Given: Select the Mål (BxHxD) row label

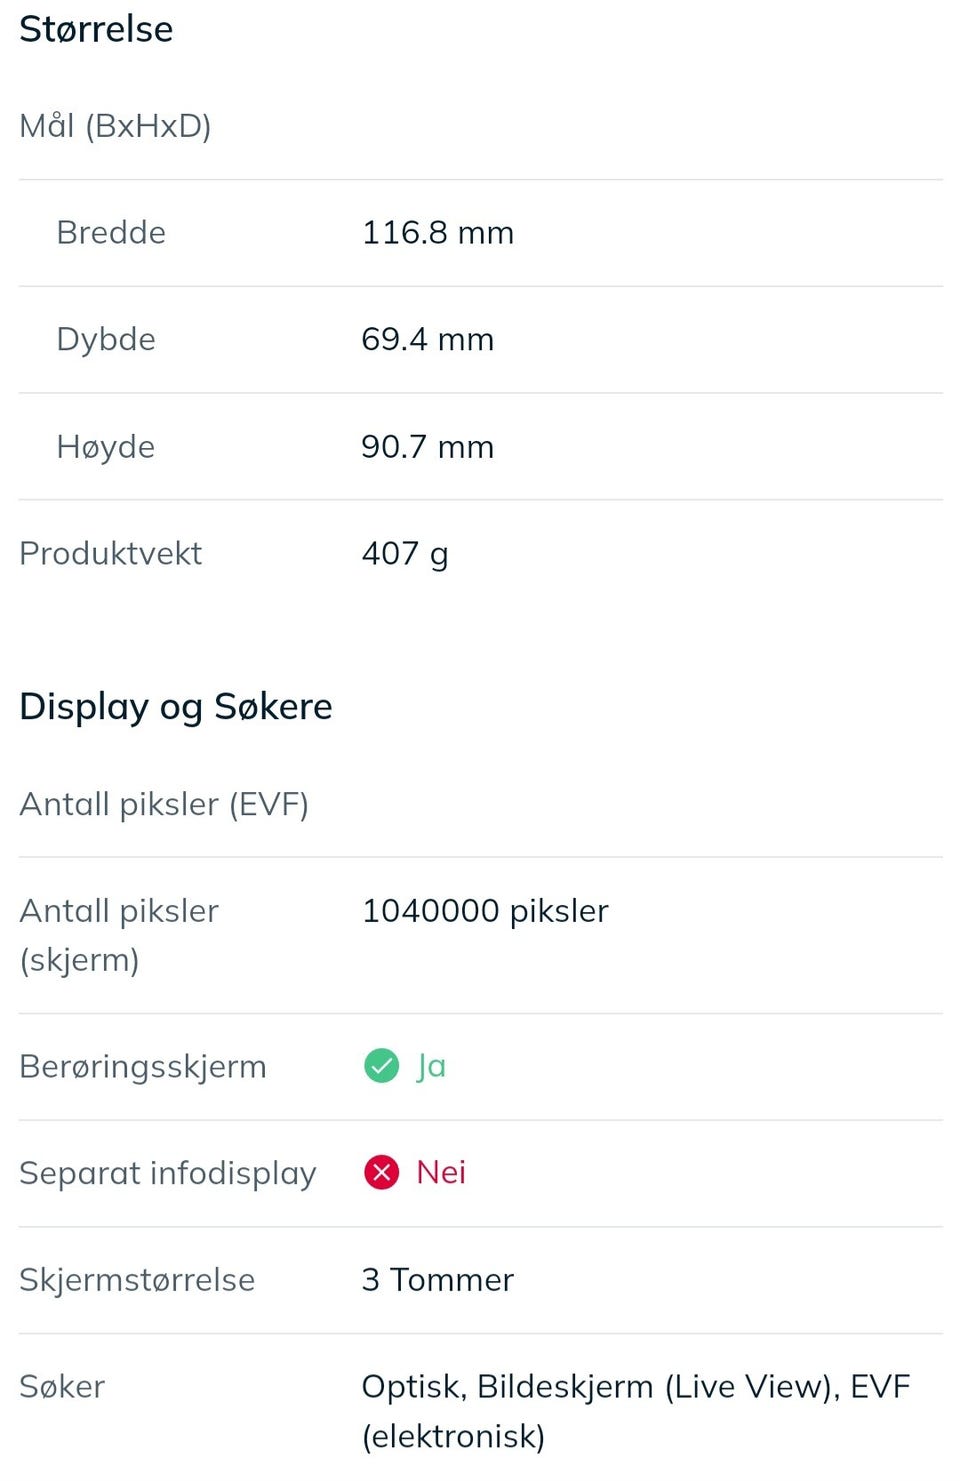Looking at the screenshot, I should (x=115, y=126).
